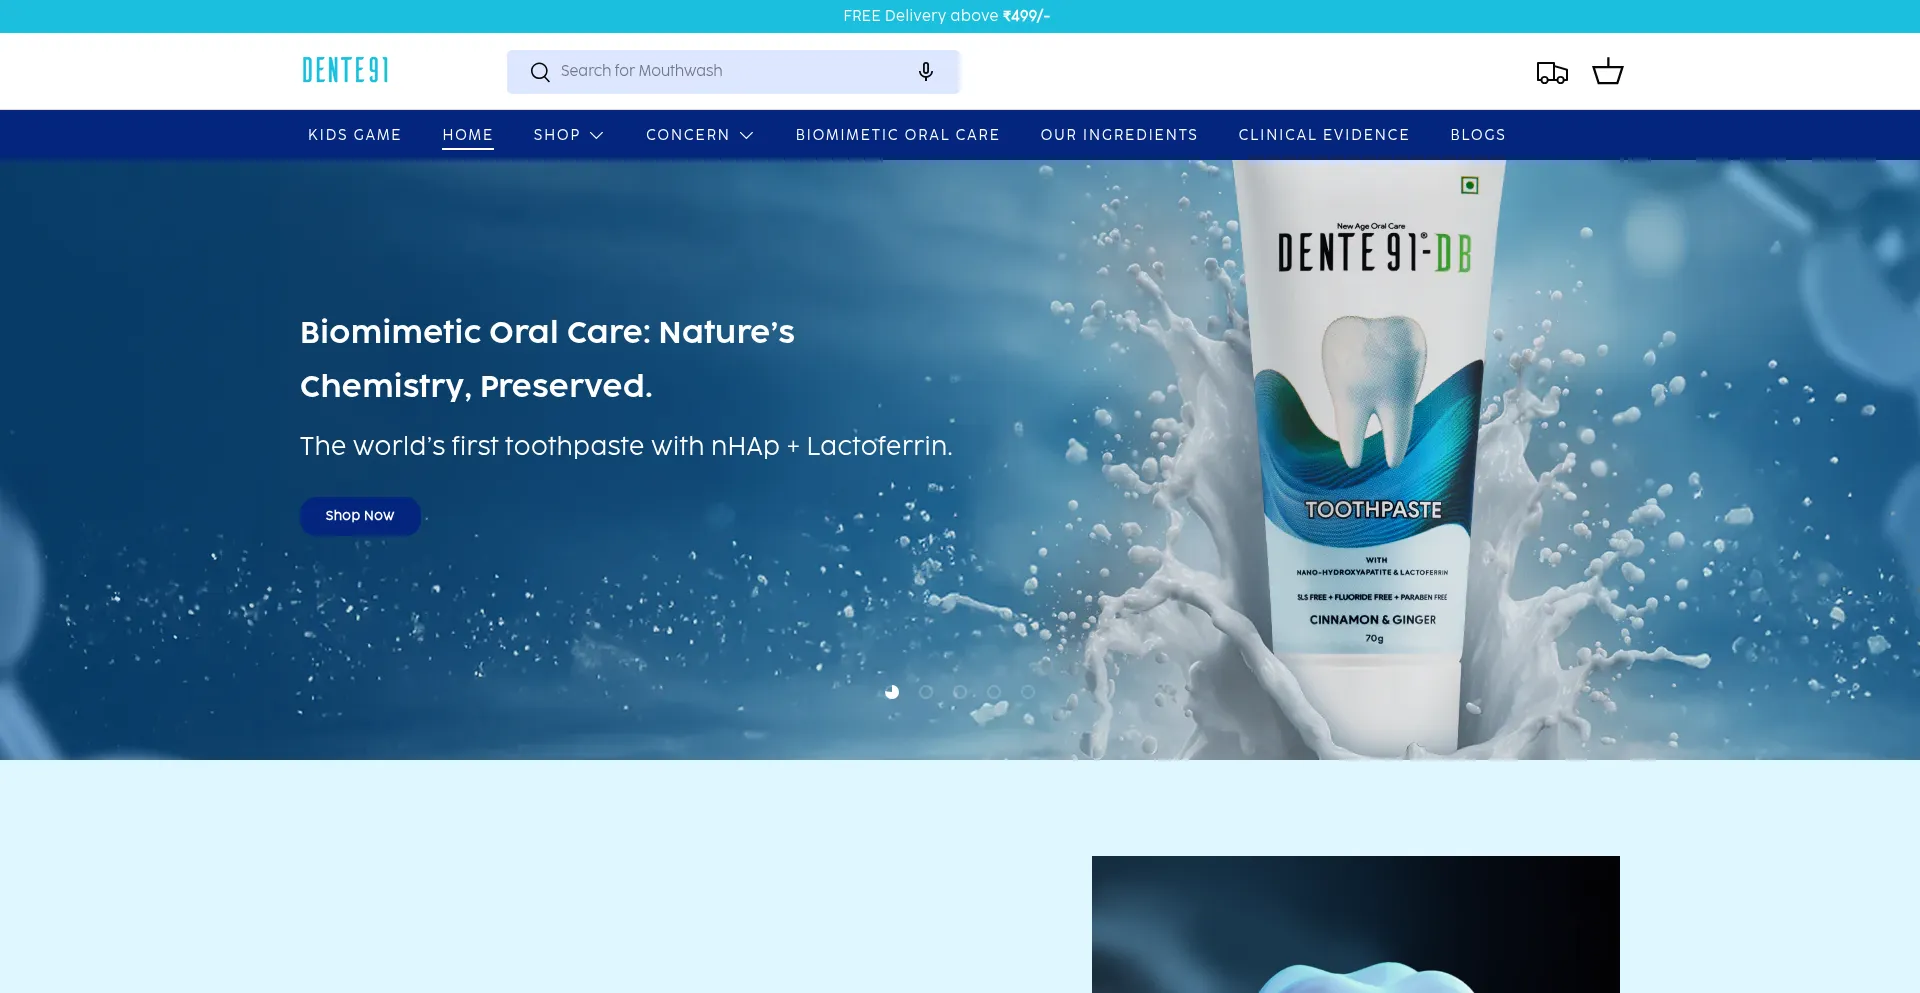Switch to the second carousel slide dot
The image size is (1920, 993).
tap(926, 692)
